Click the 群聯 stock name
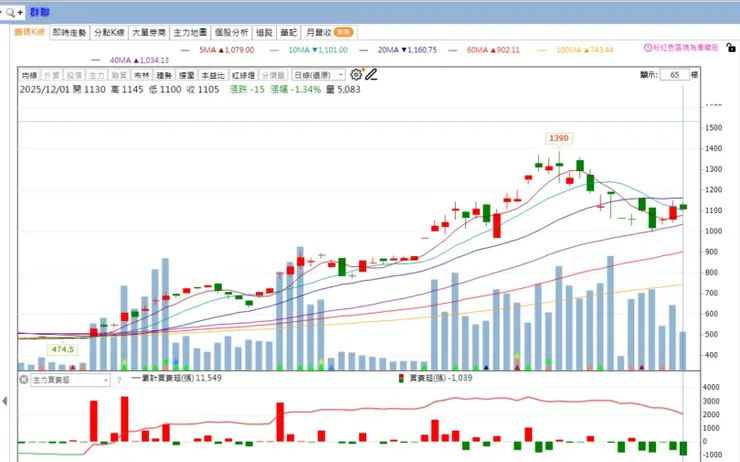Image resolution: width=740 pixels, height=462 pixels. tap(40, 12)
